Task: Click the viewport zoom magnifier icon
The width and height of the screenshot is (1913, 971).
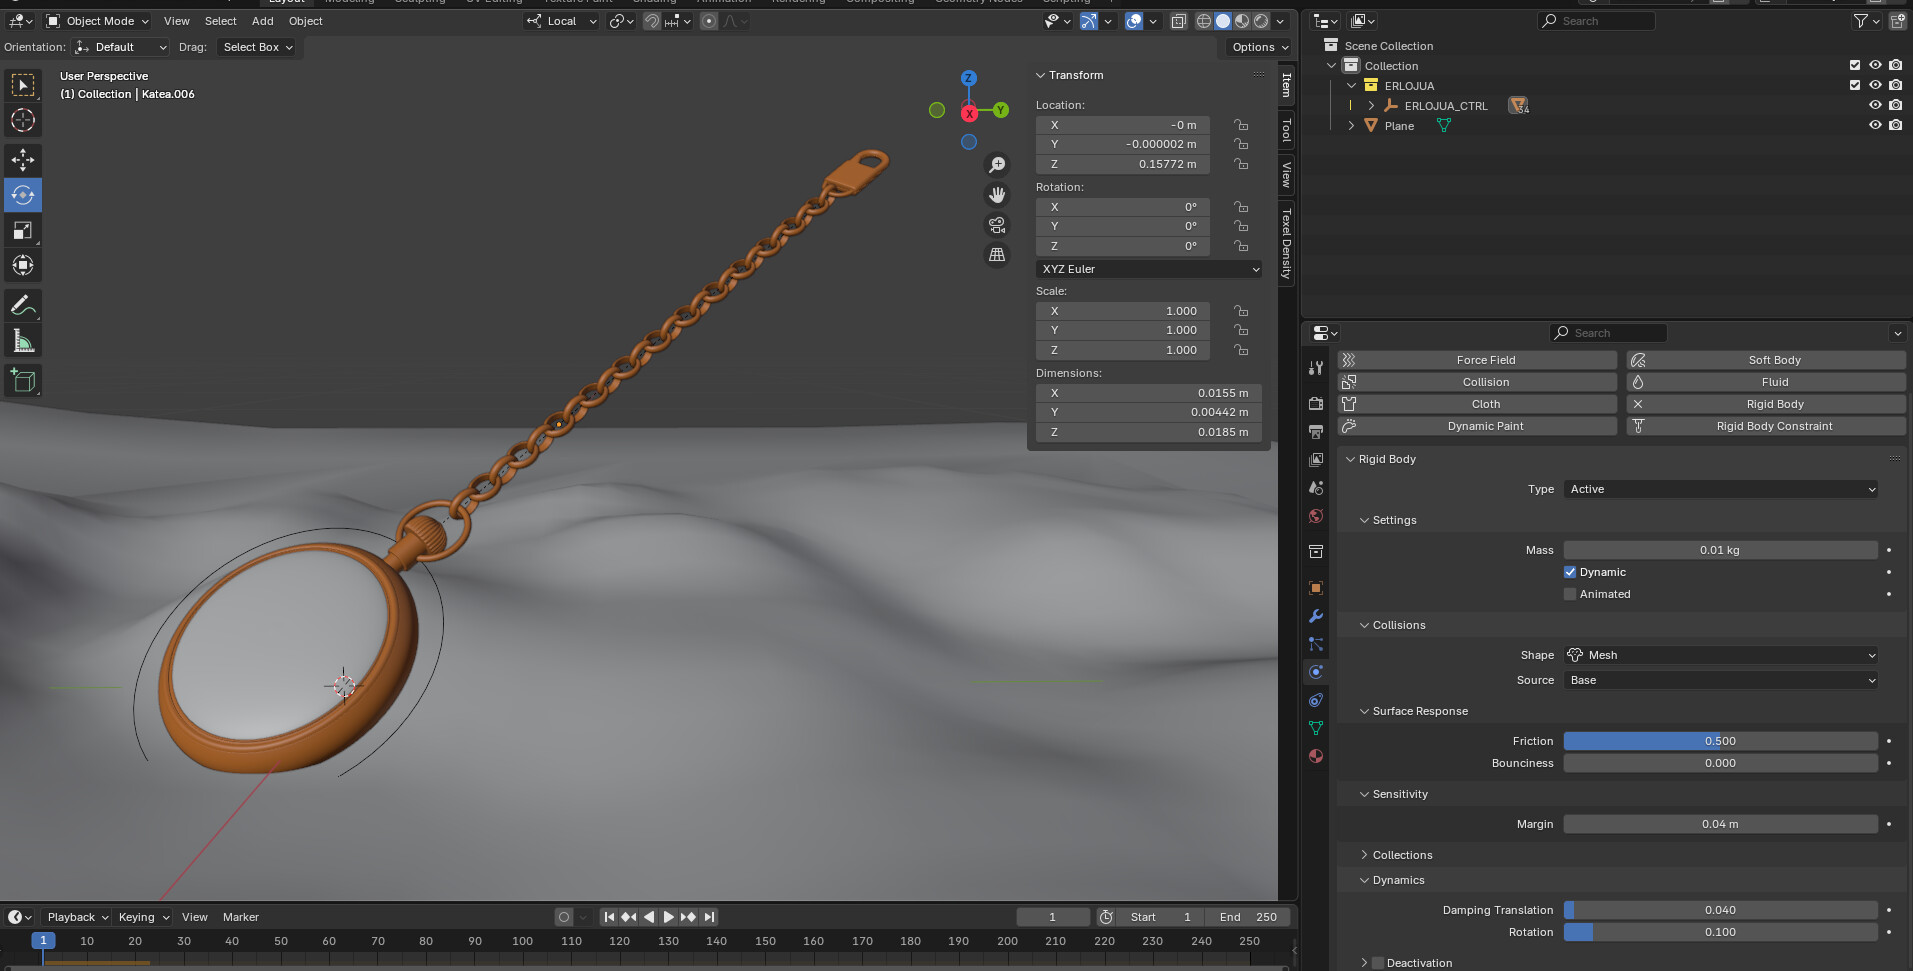Action: point(997,165)
